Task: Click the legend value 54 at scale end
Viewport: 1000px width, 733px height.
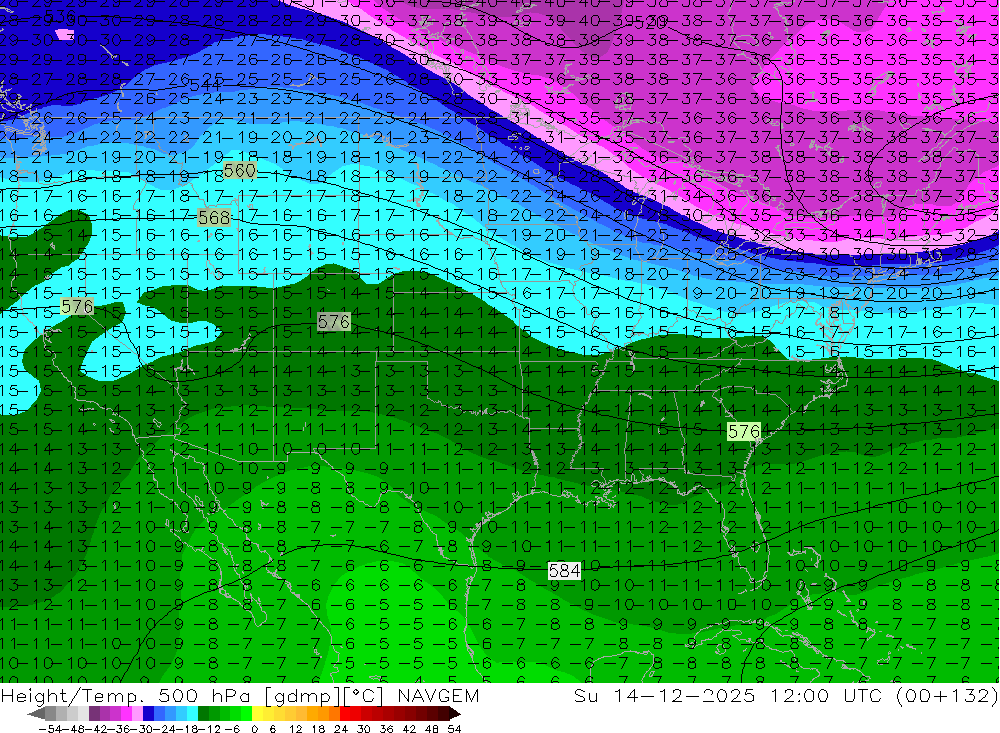Action: tap(454, 729)
